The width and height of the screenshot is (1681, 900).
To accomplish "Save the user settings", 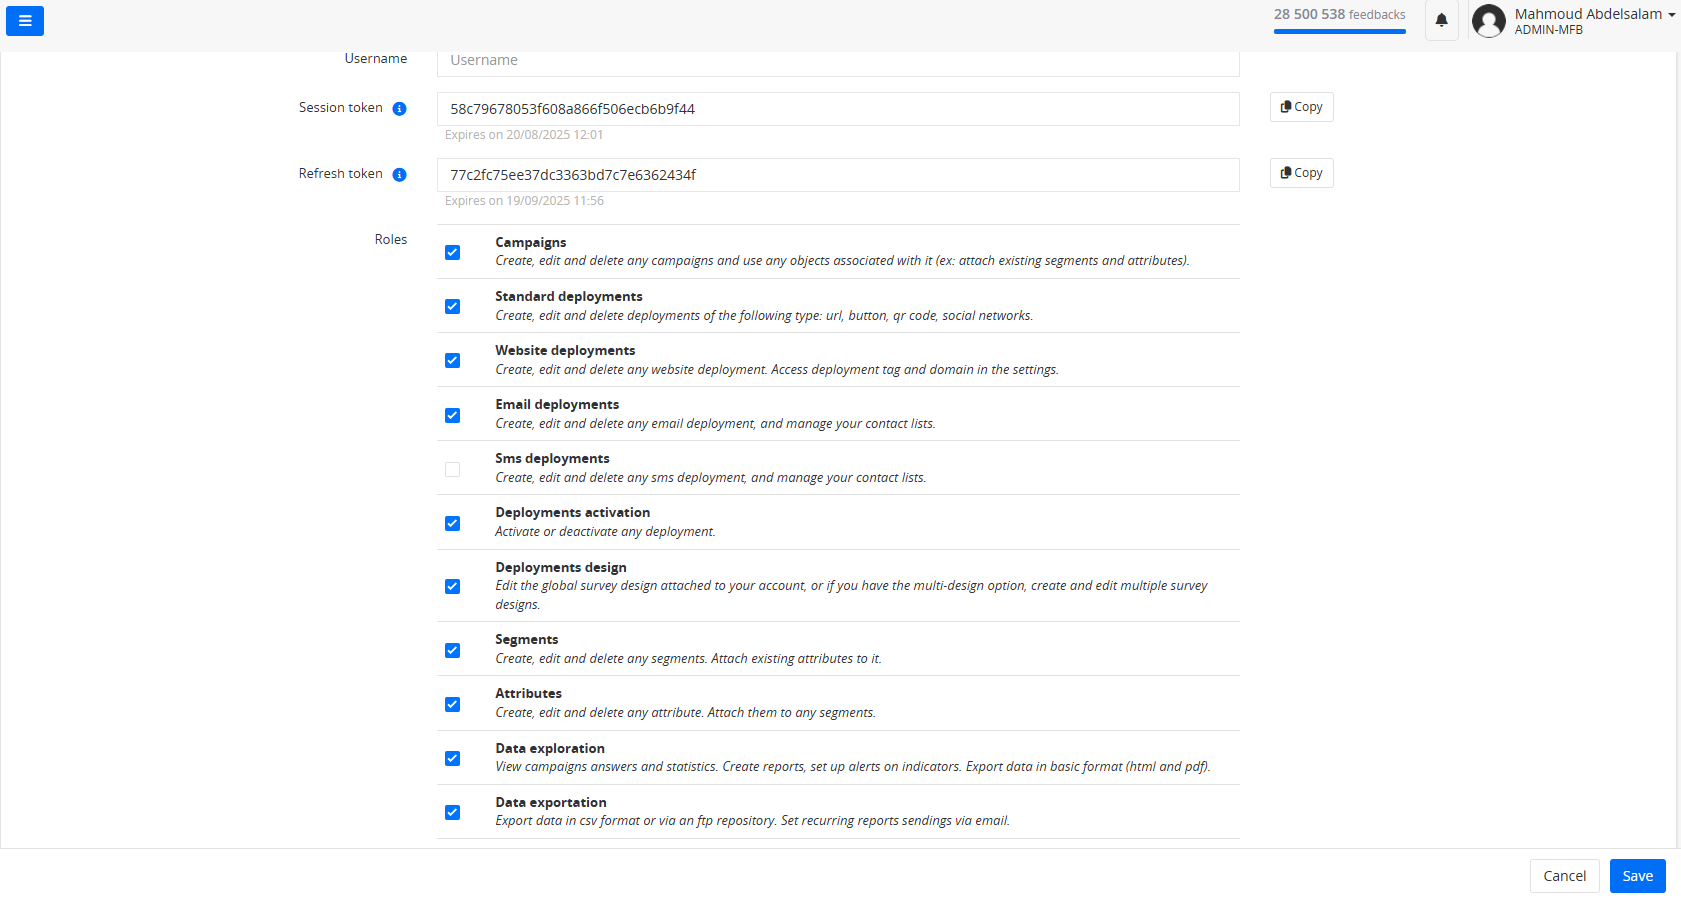I will click(x=1637, y=876).
